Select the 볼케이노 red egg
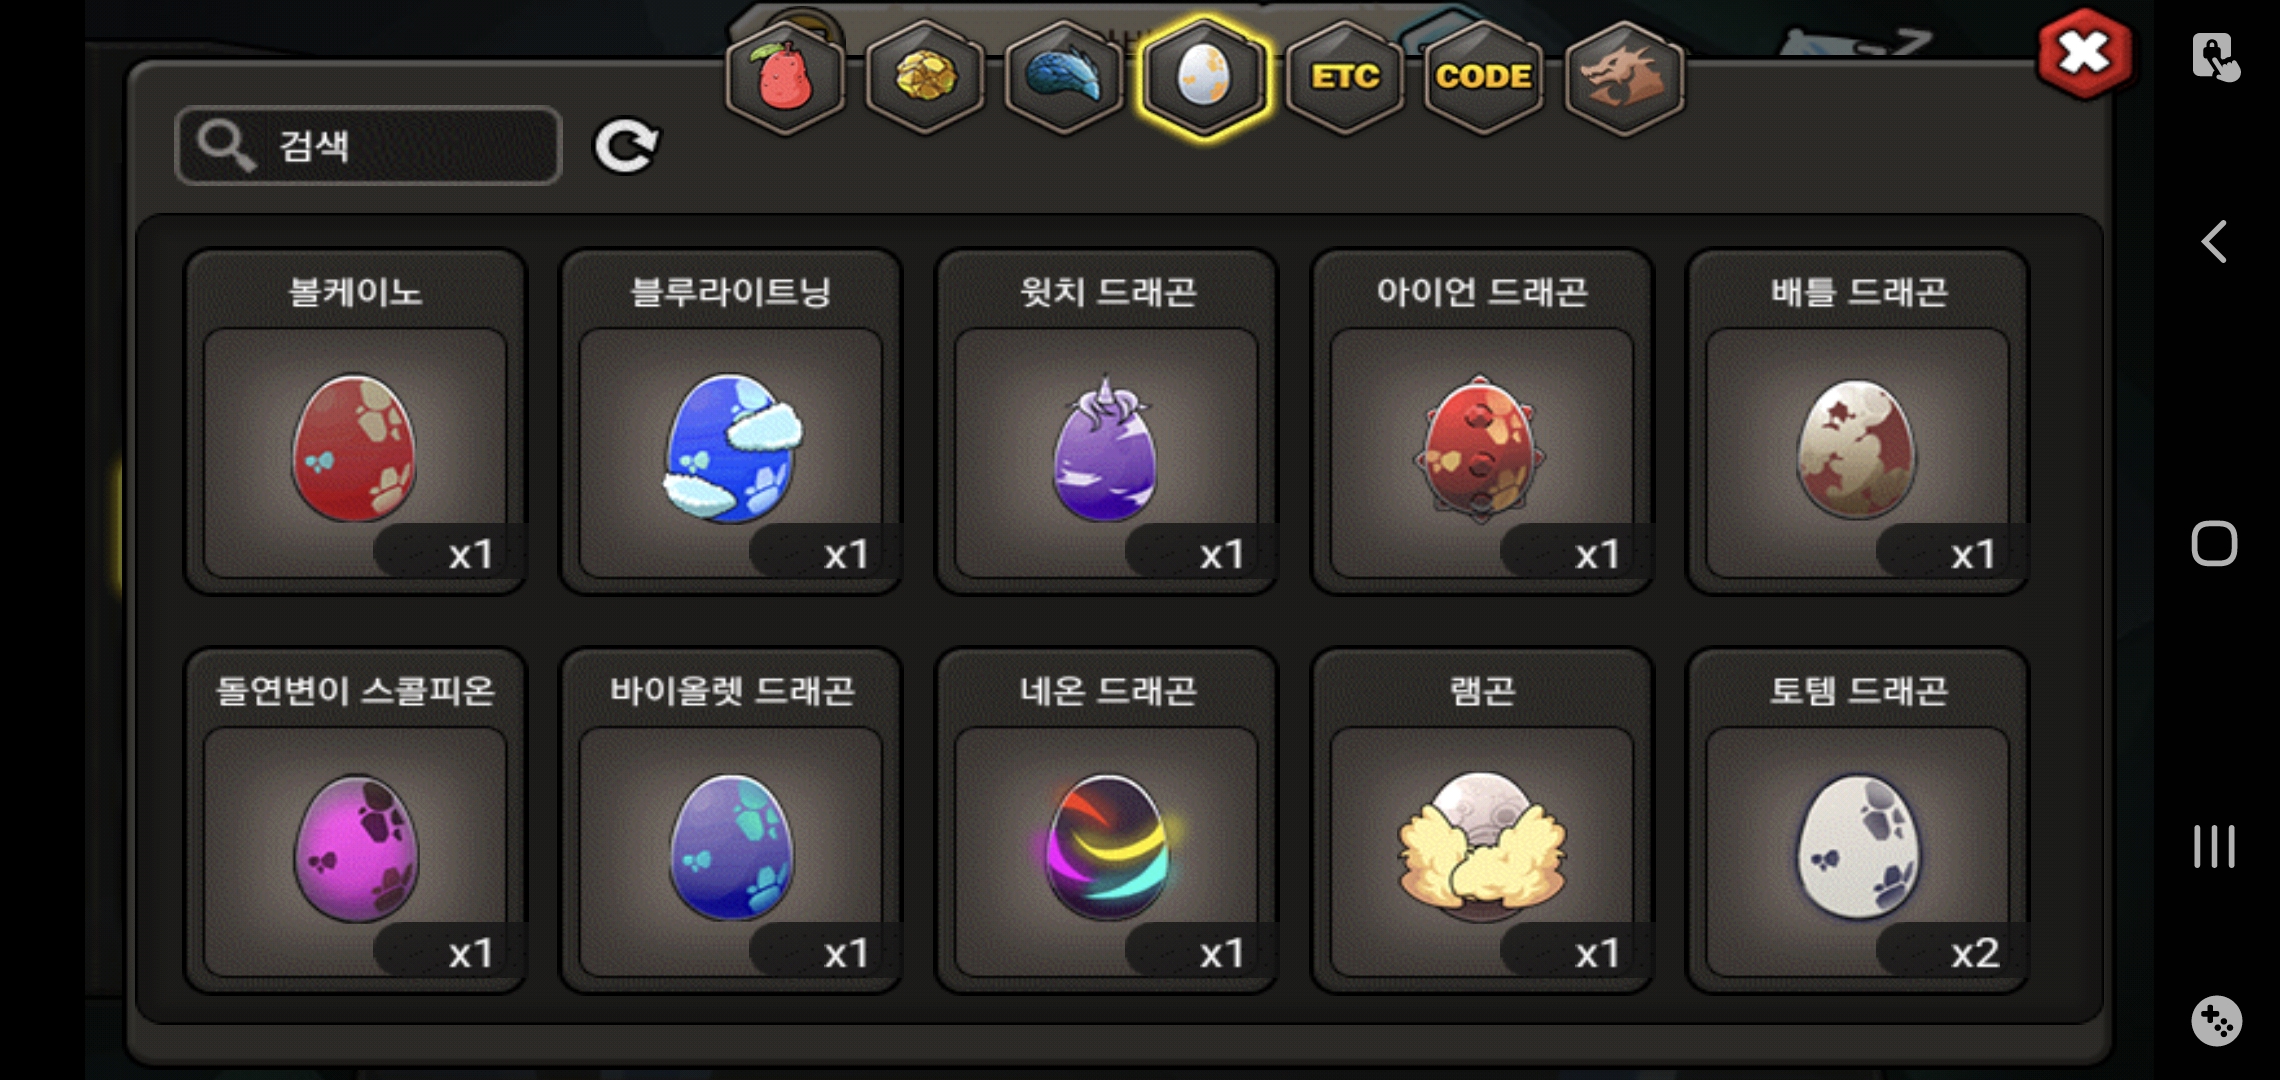The height and width of the screenshot is (1080, 2280). coord(355,422)
